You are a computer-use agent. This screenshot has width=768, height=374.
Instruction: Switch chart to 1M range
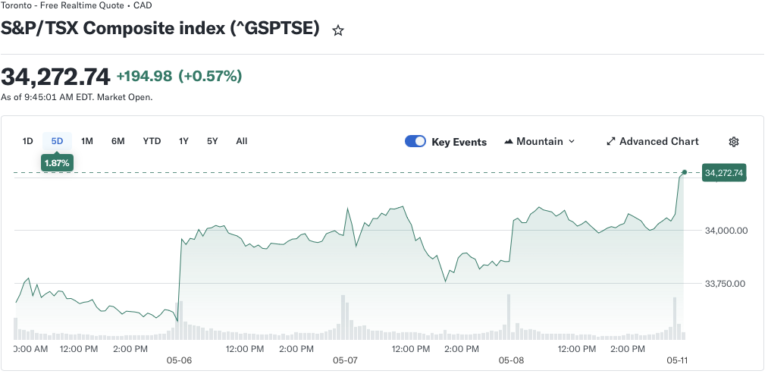coord(87,141)
